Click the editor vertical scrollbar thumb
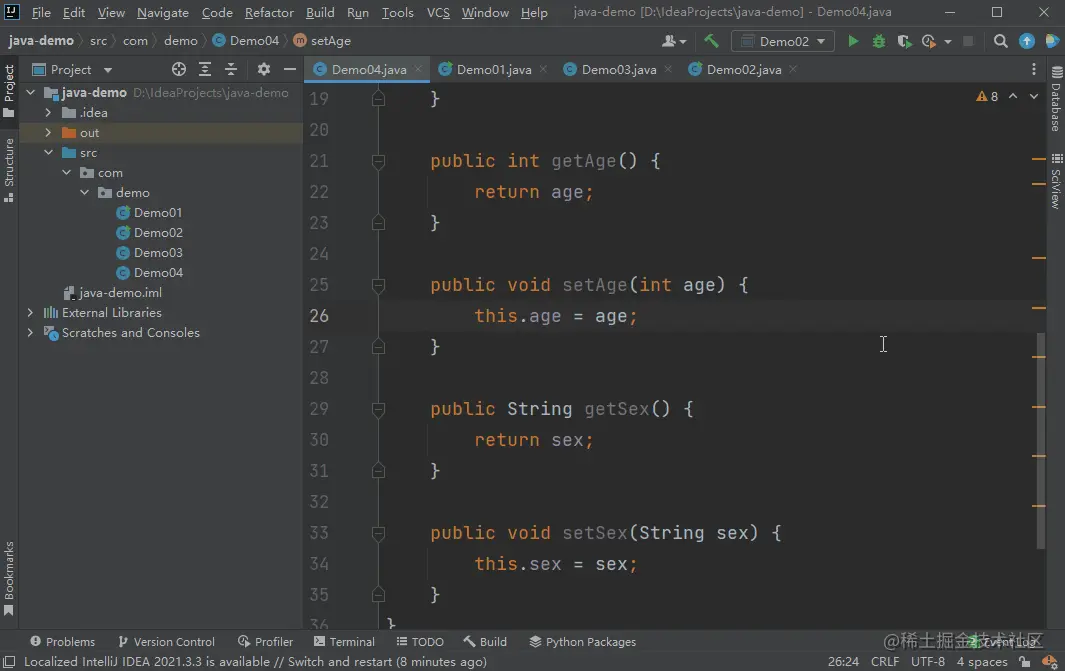 point(1041,440)
